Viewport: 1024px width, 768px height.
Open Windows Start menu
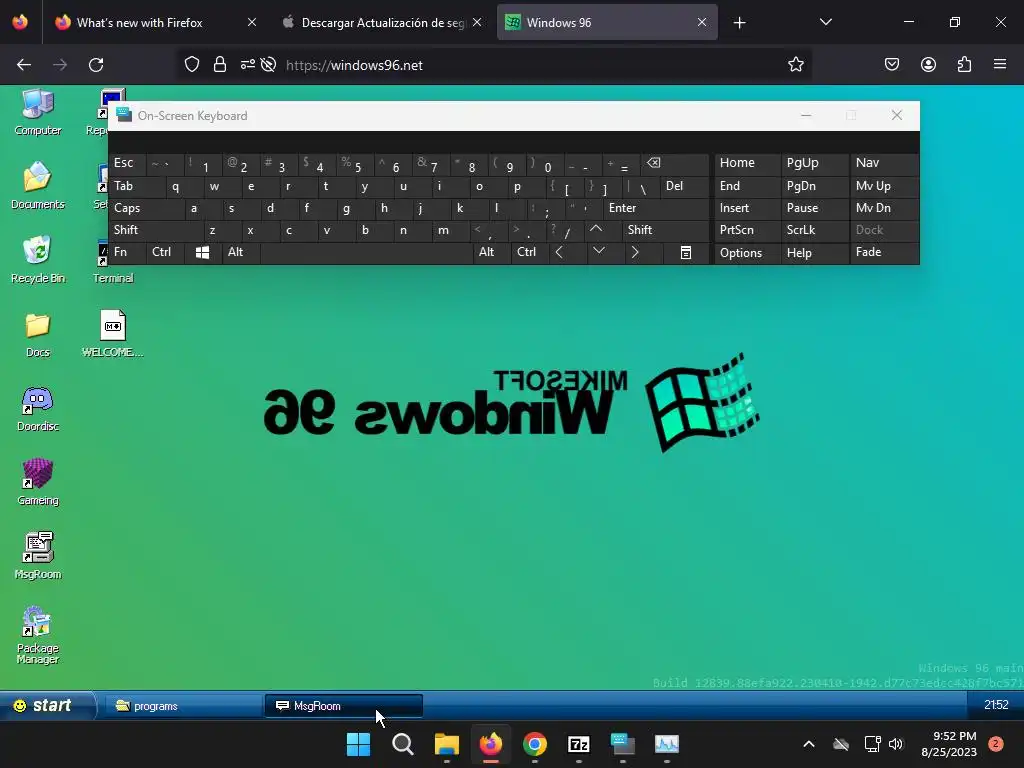click(359, 744)
